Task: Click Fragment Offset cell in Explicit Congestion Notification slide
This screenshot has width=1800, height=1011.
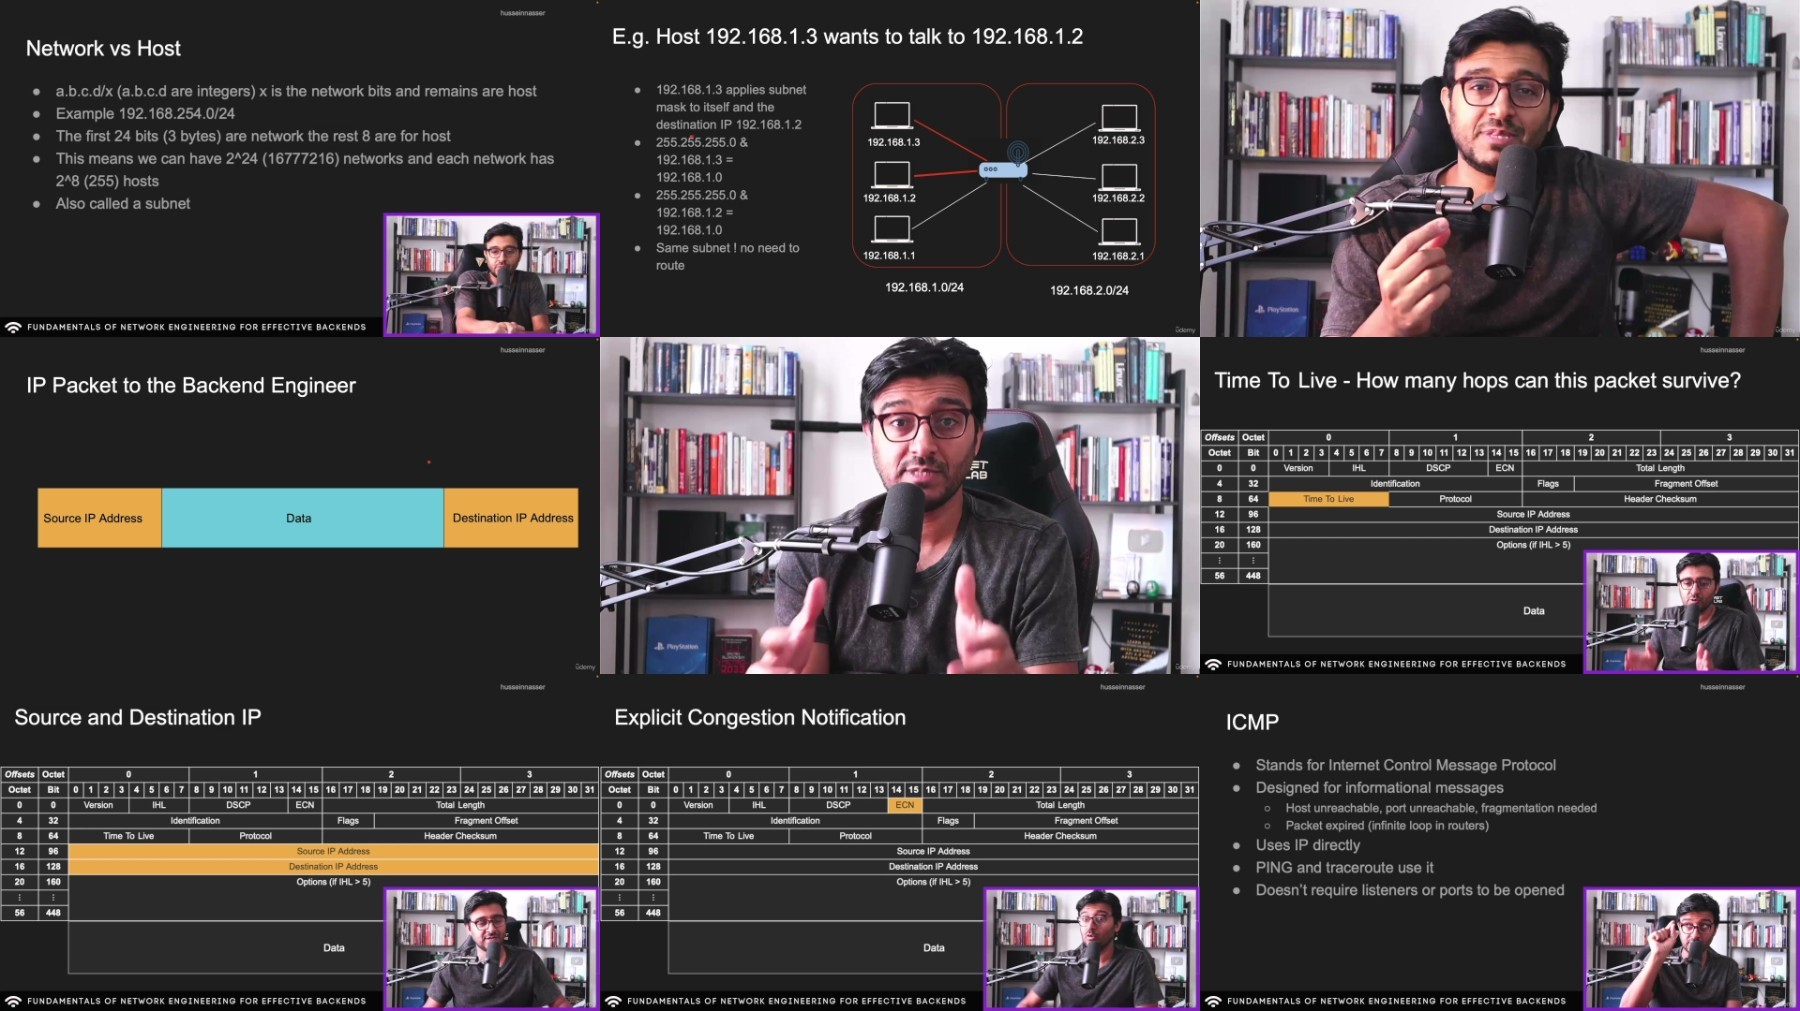Action: click(x=1086, y=821)
